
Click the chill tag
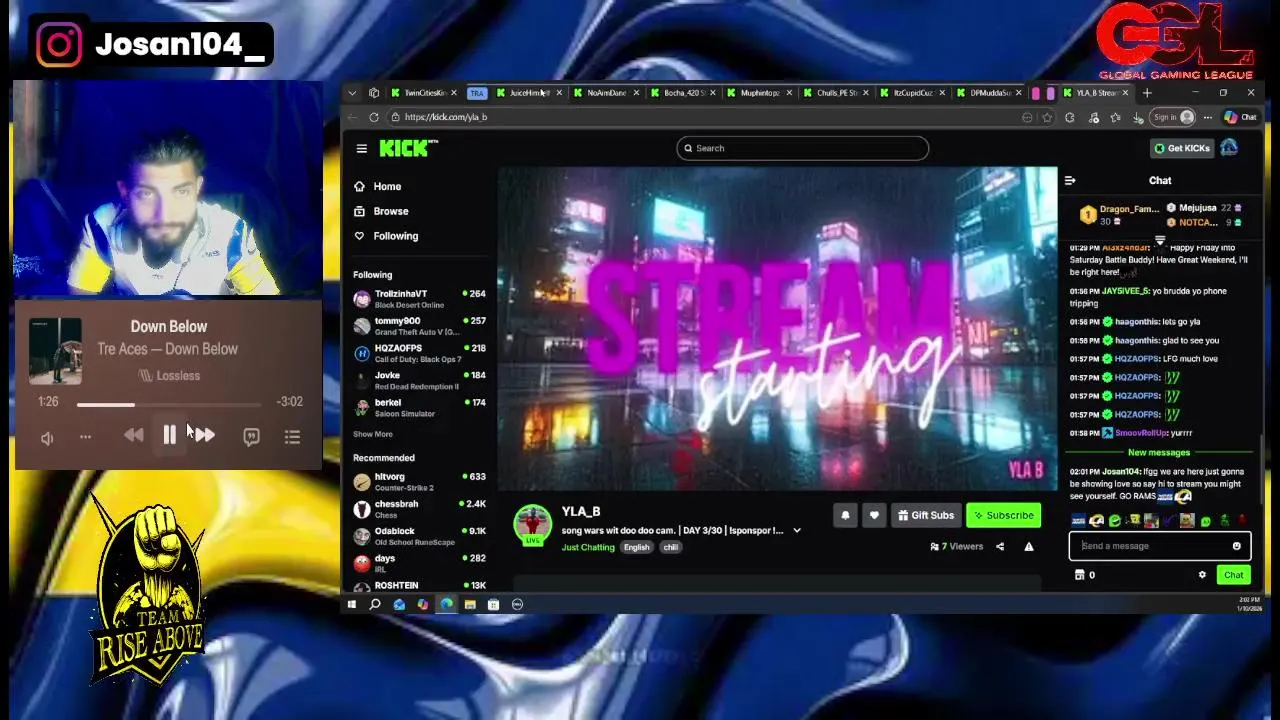pos(671,547)
